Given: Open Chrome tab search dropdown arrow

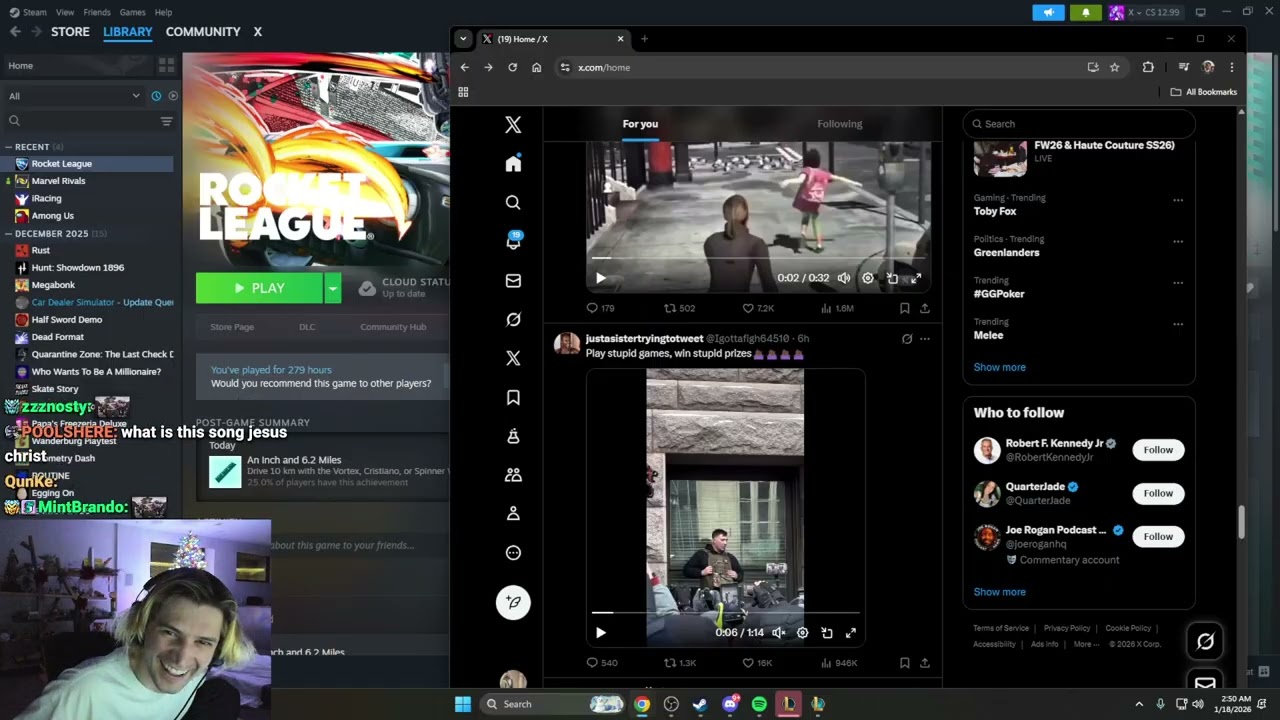Looking at the screenshot, I should (x=462, y=39).
